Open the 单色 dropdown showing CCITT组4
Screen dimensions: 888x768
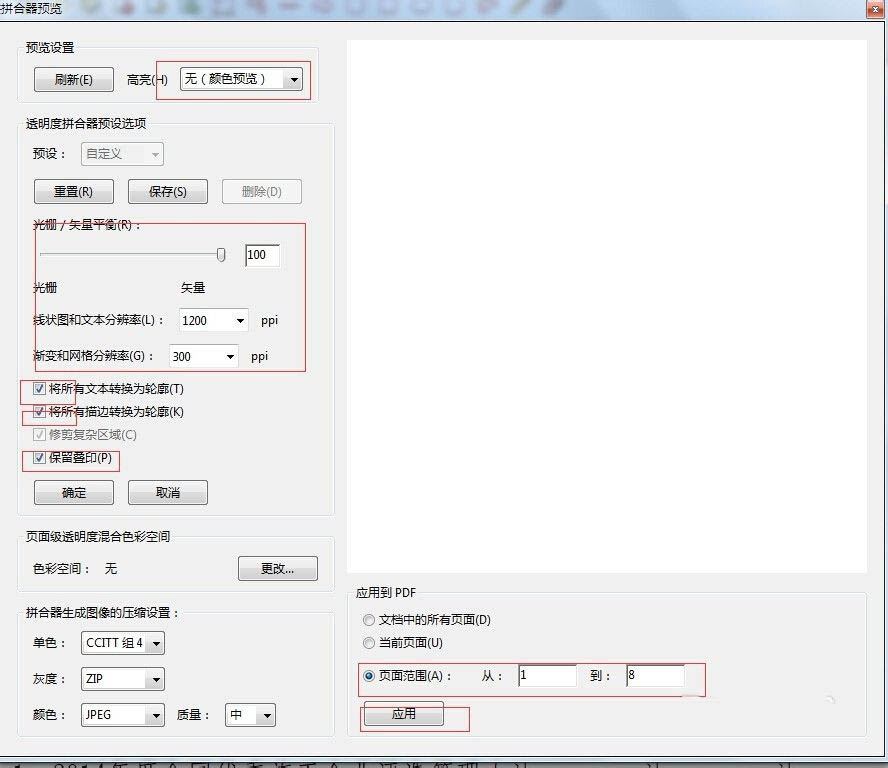tap(122, 643)
